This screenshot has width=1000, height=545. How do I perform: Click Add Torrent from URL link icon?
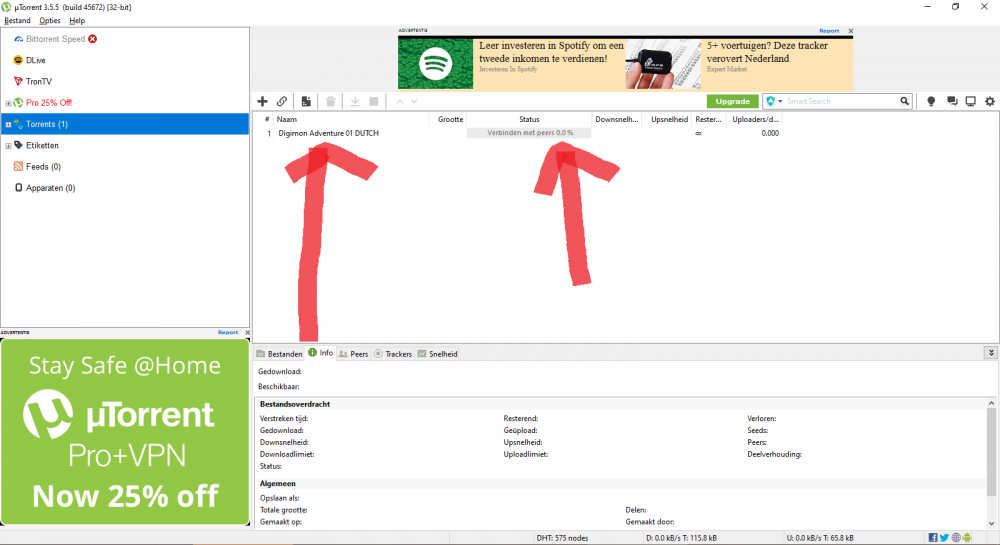coord(282,101)
